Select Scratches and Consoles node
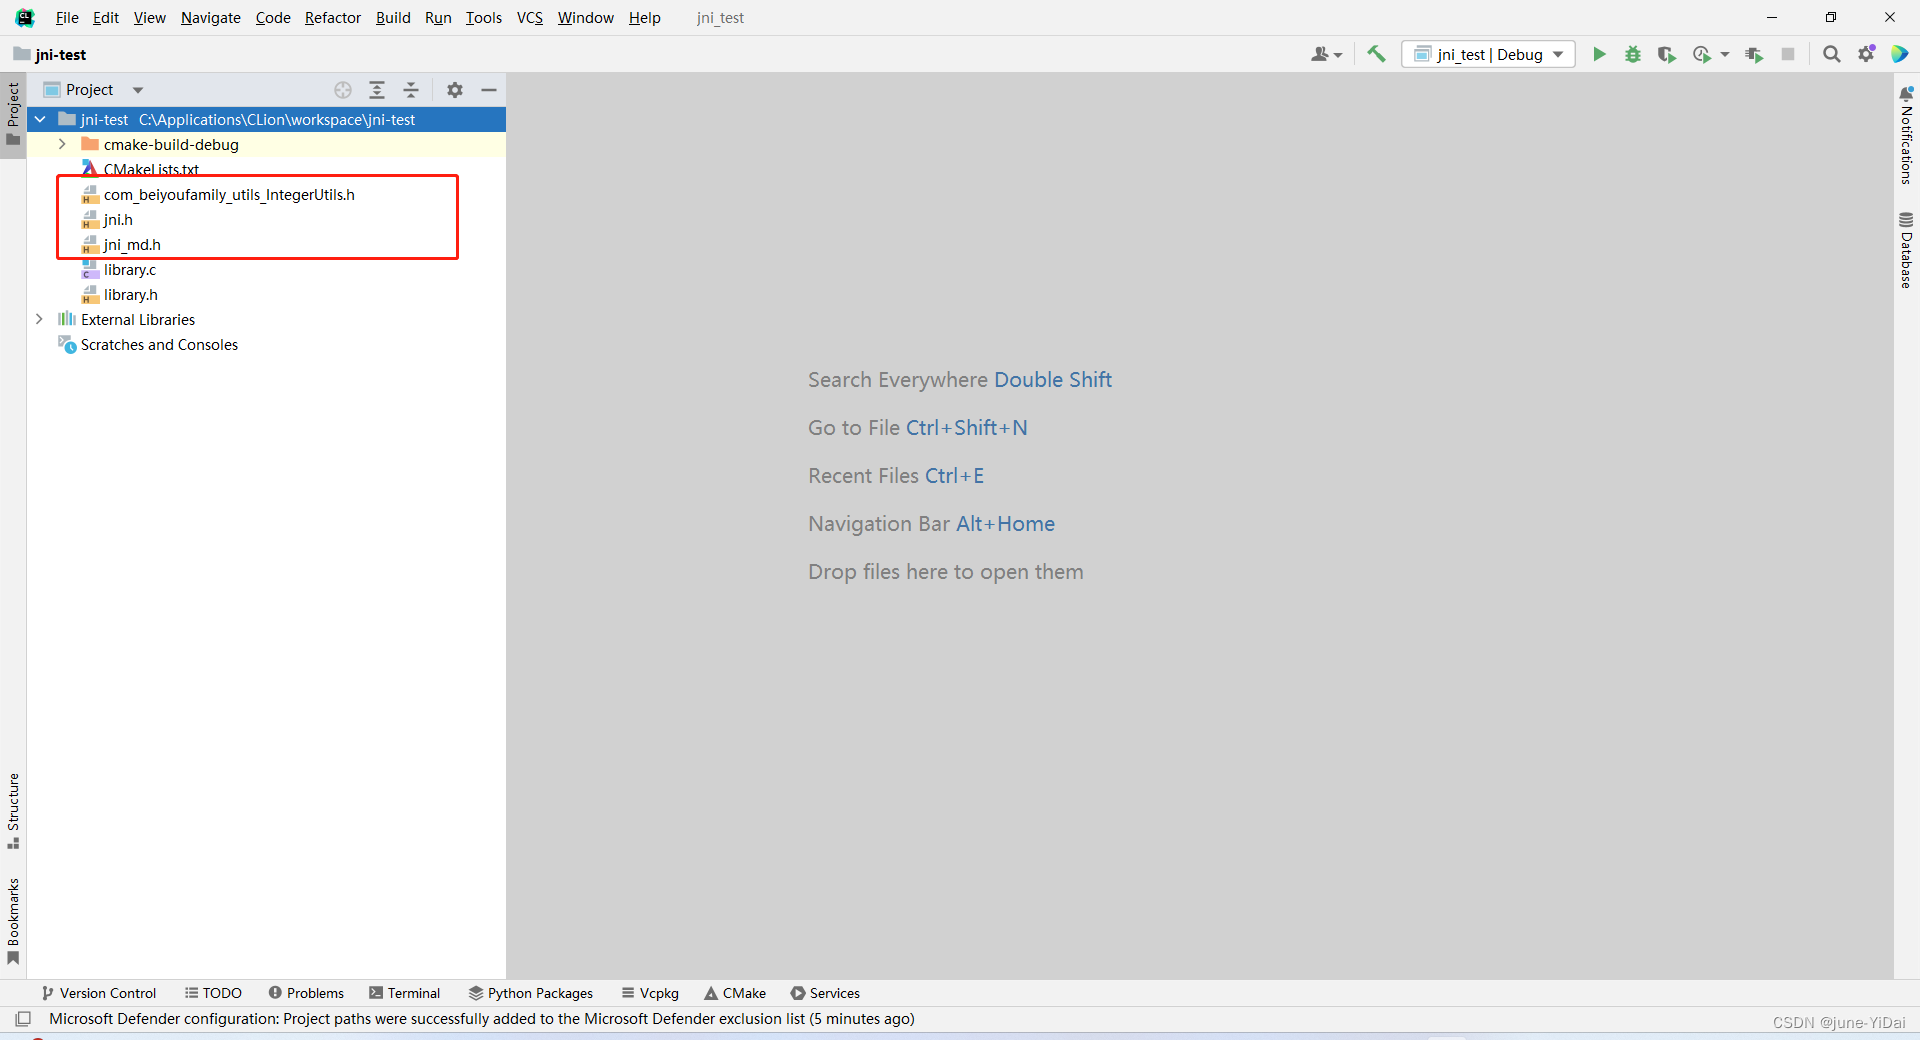This screenshot has width=1920, height=1040. click(x=159, y=344)
